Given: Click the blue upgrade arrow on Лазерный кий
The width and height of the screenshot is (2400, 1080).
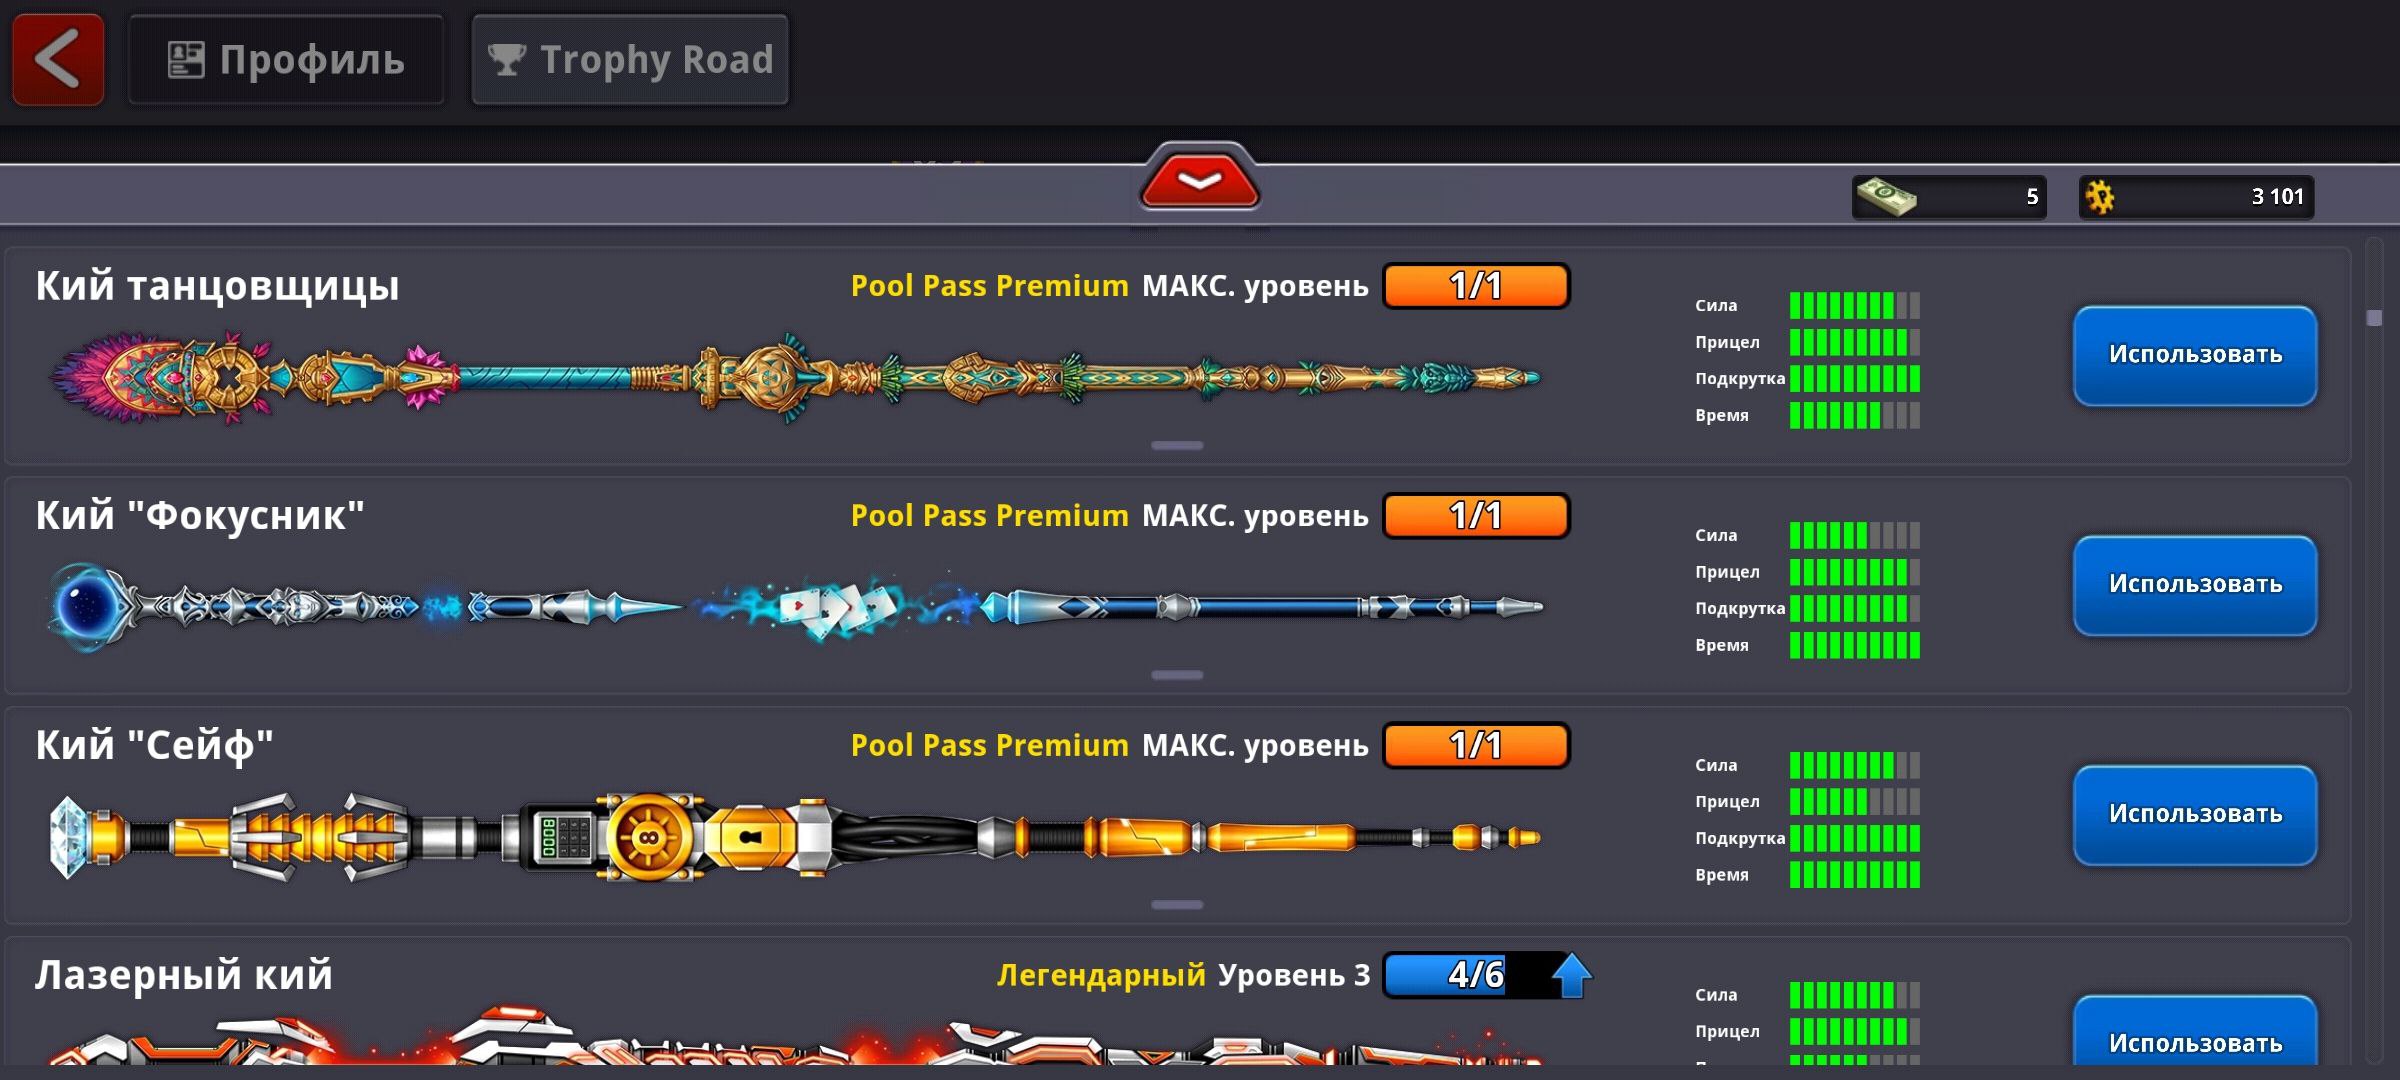Looking at the screenshot, I should point(1571,975).
